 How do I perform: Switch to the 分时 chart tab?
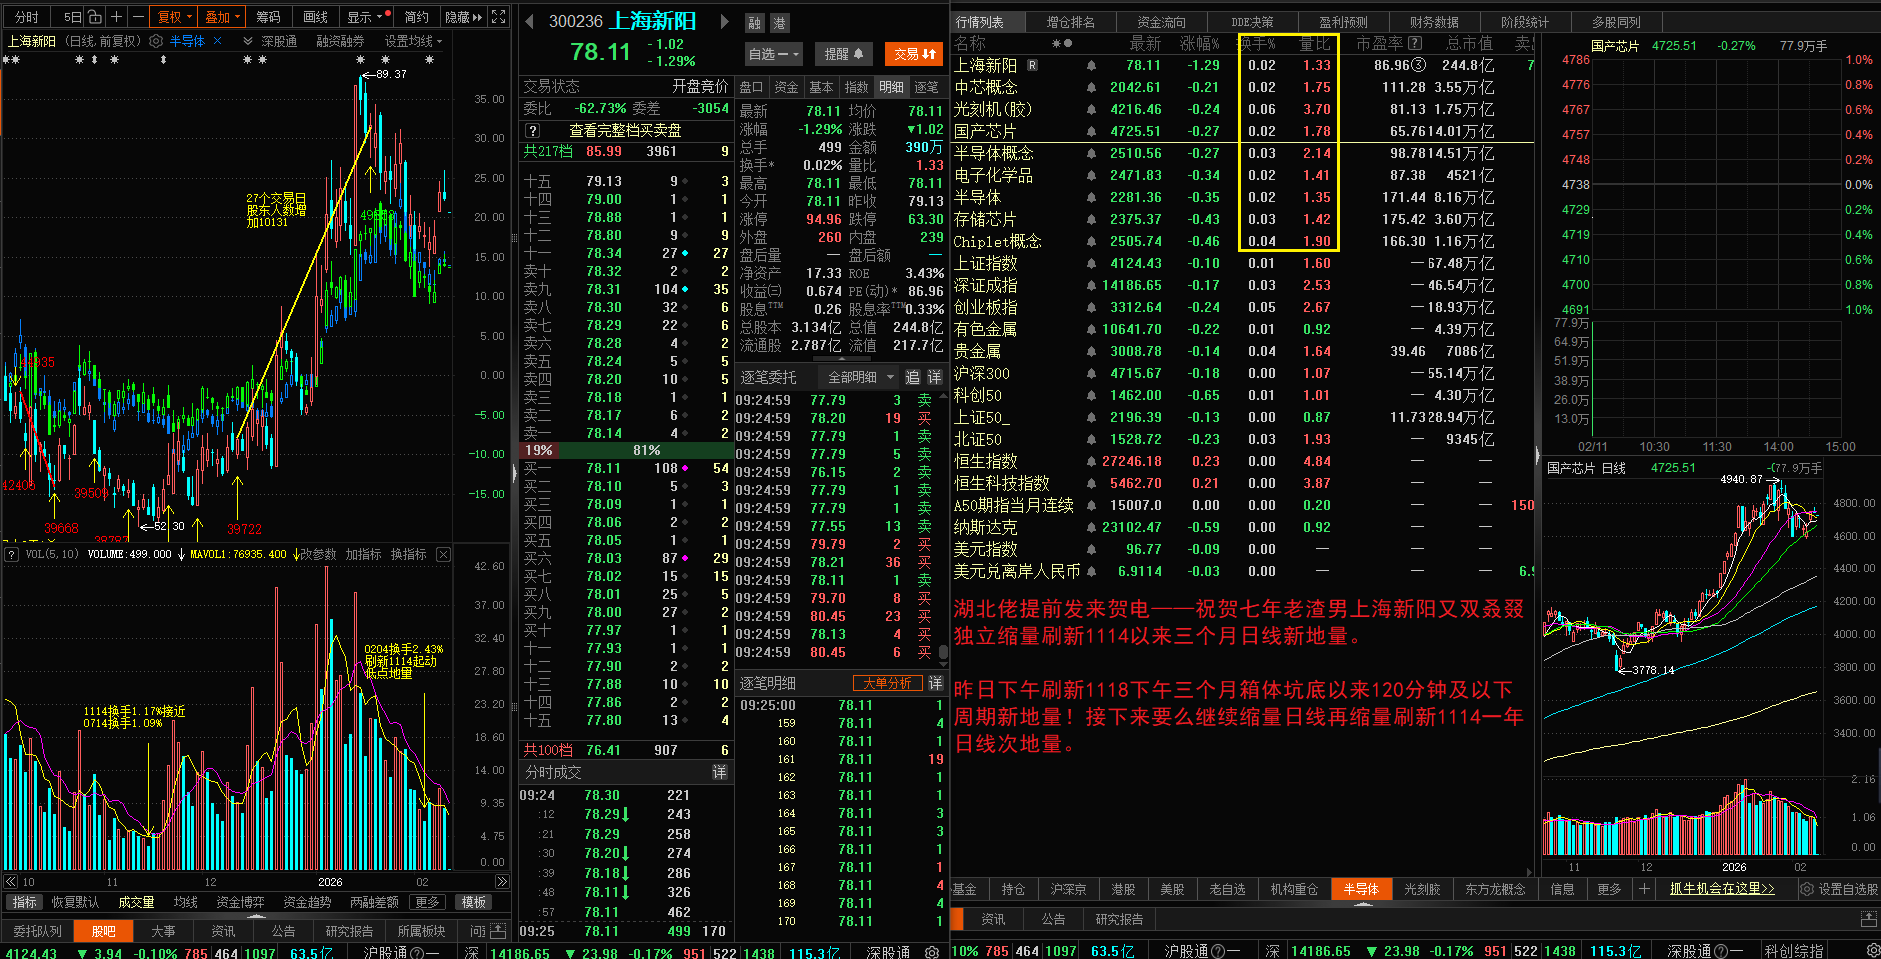(x=26, y=16)
